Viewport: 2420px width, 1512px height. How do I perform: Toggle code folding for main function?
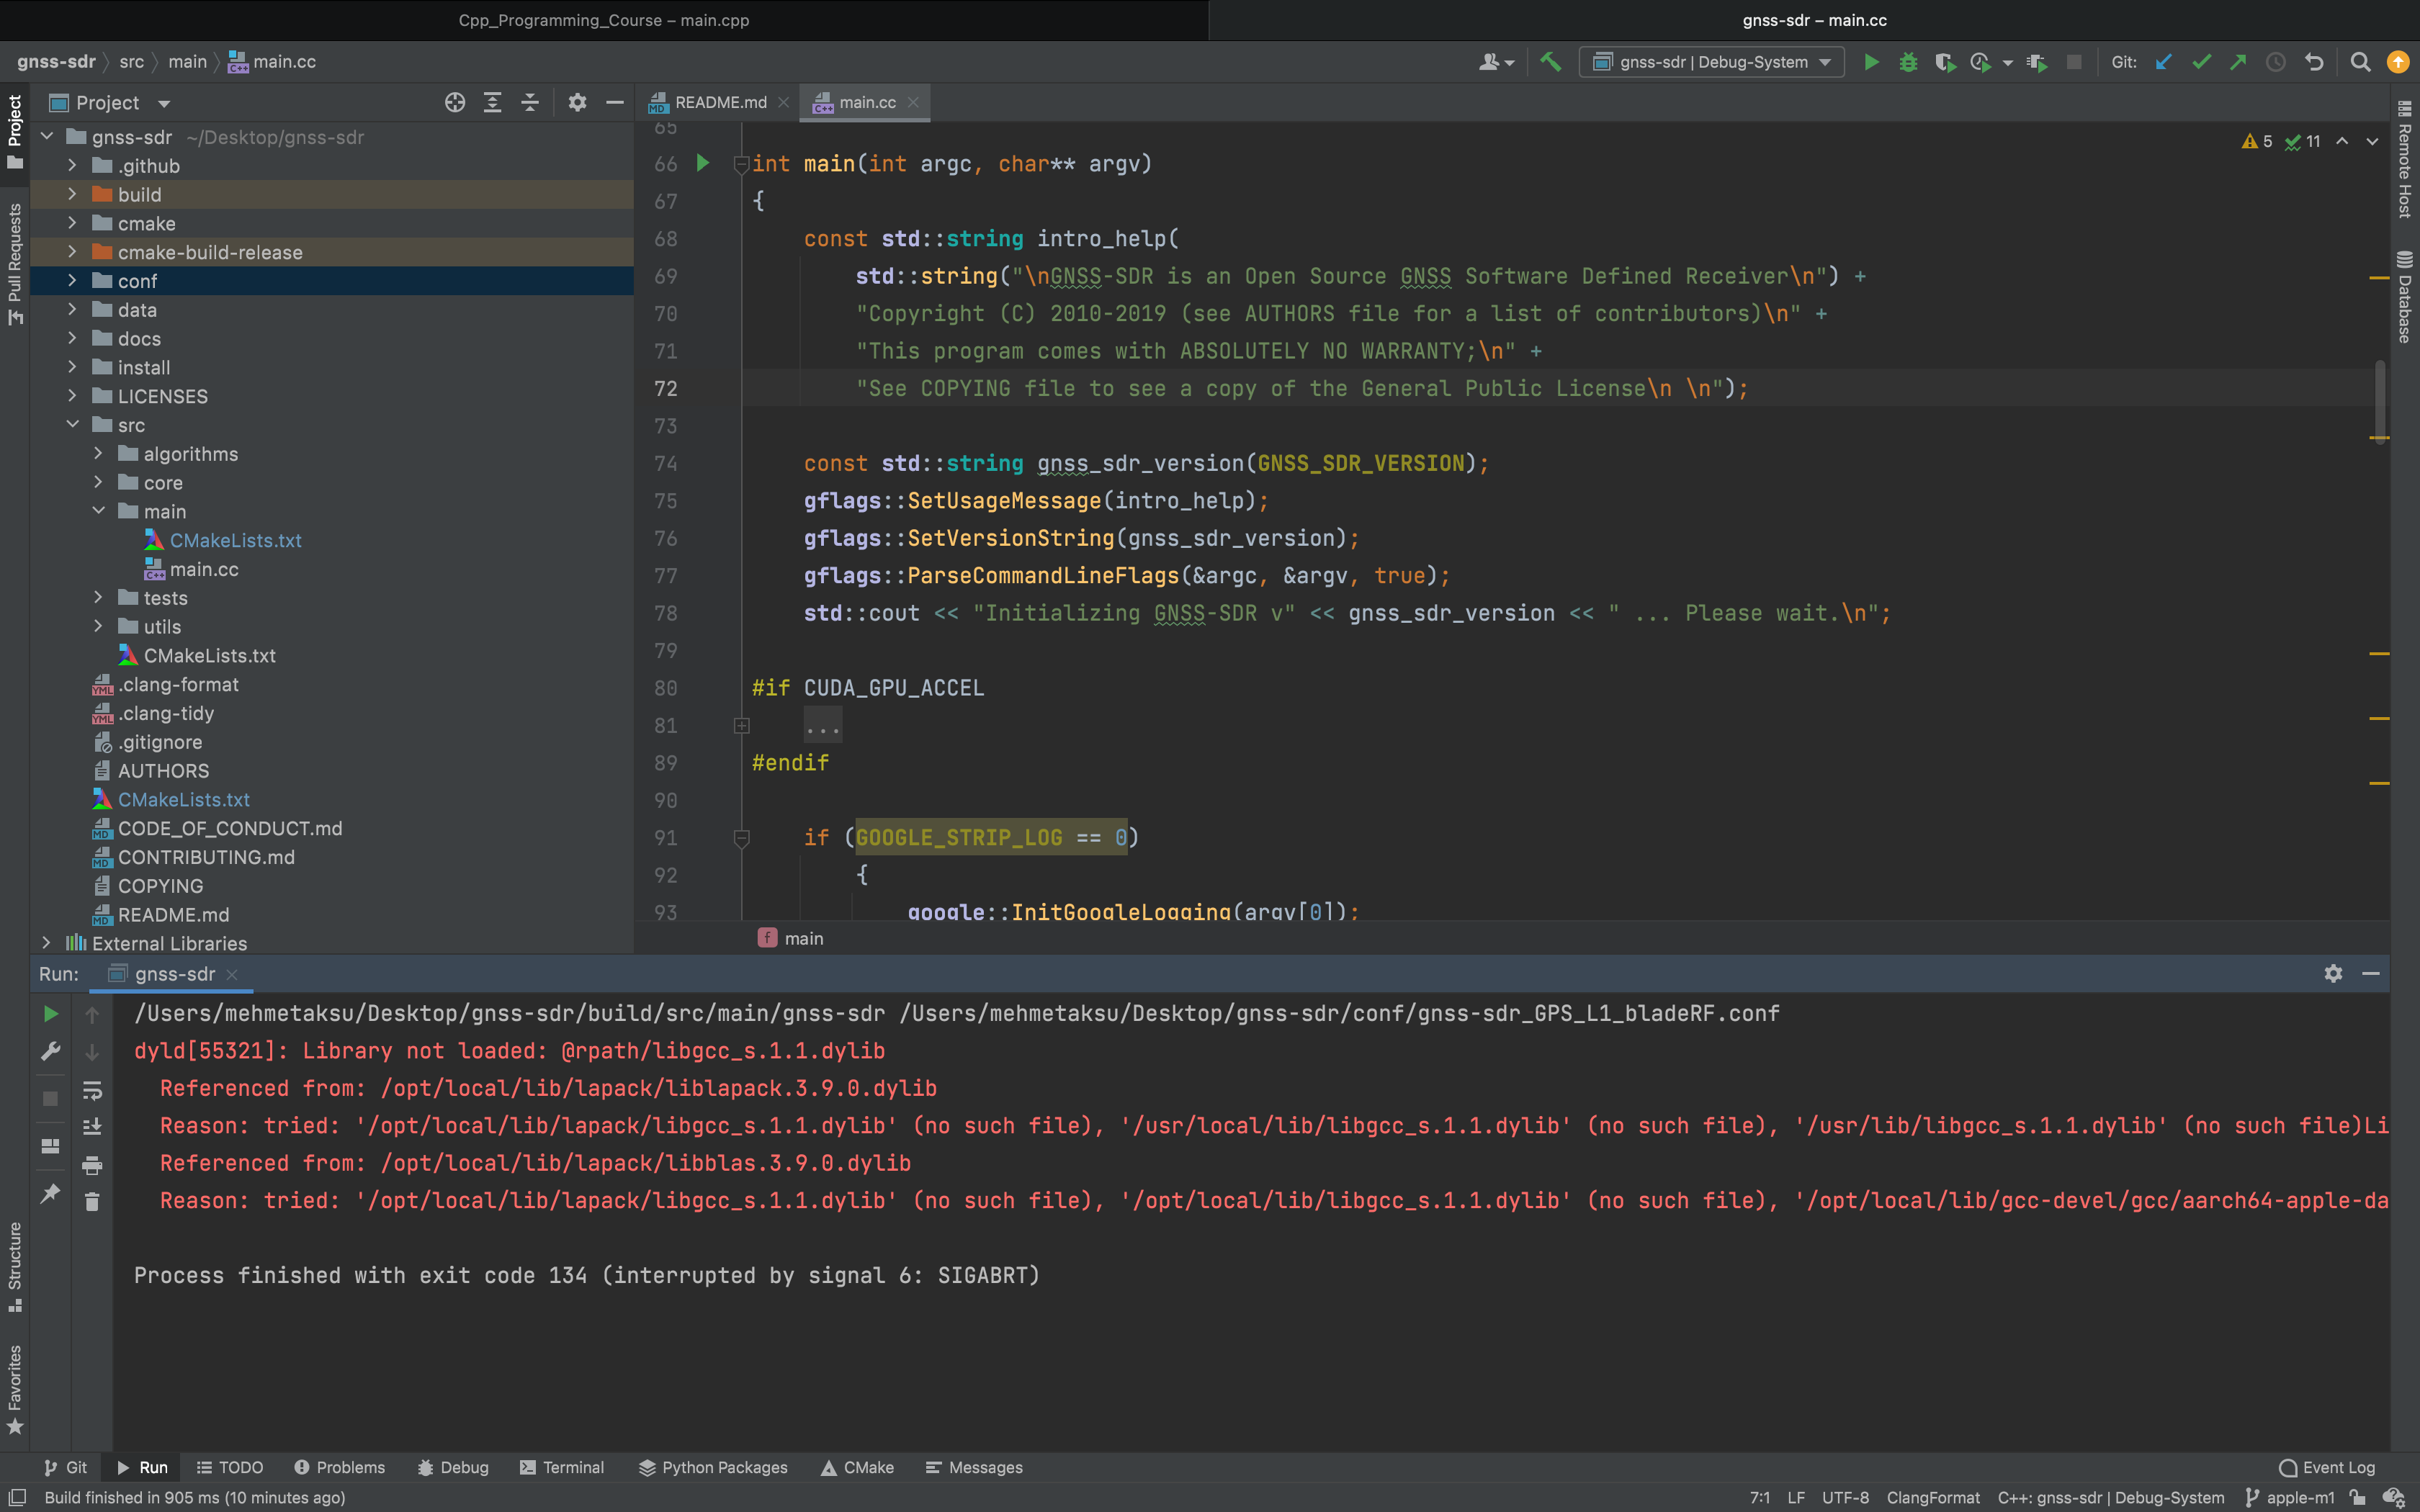click(x=741, y=164)
